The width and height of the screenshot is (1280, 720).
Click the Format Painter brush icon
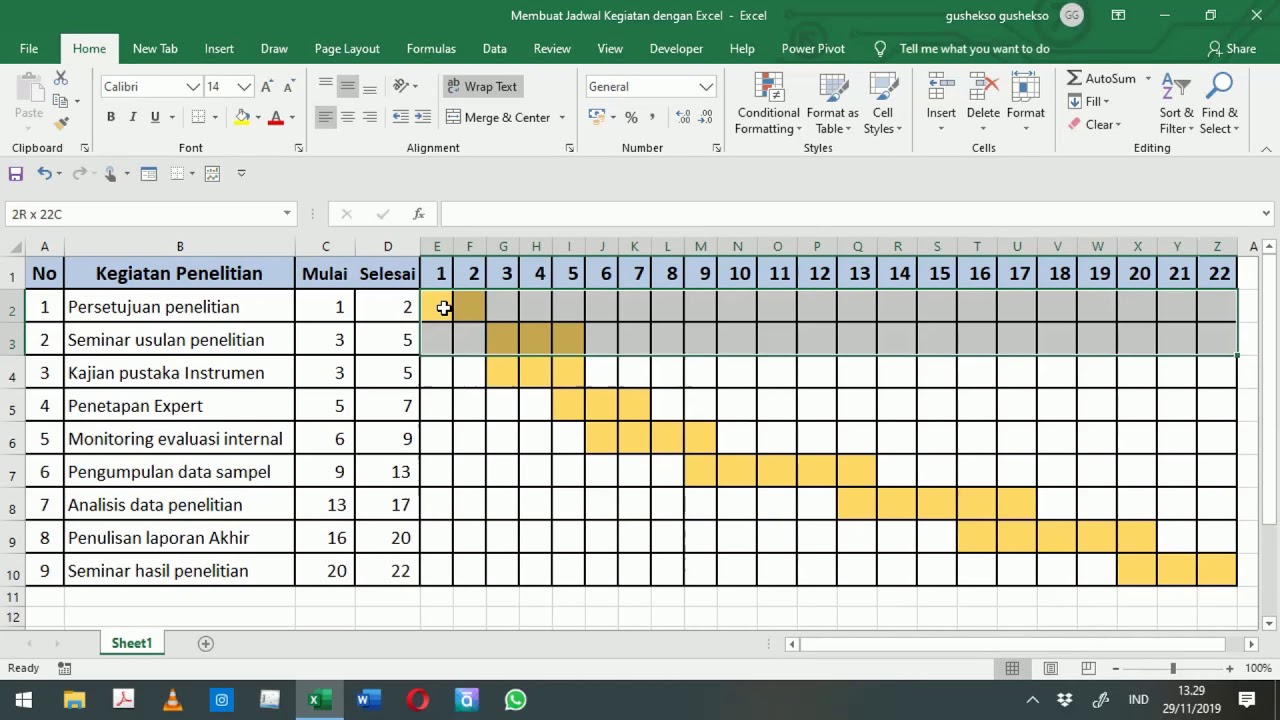61,123
